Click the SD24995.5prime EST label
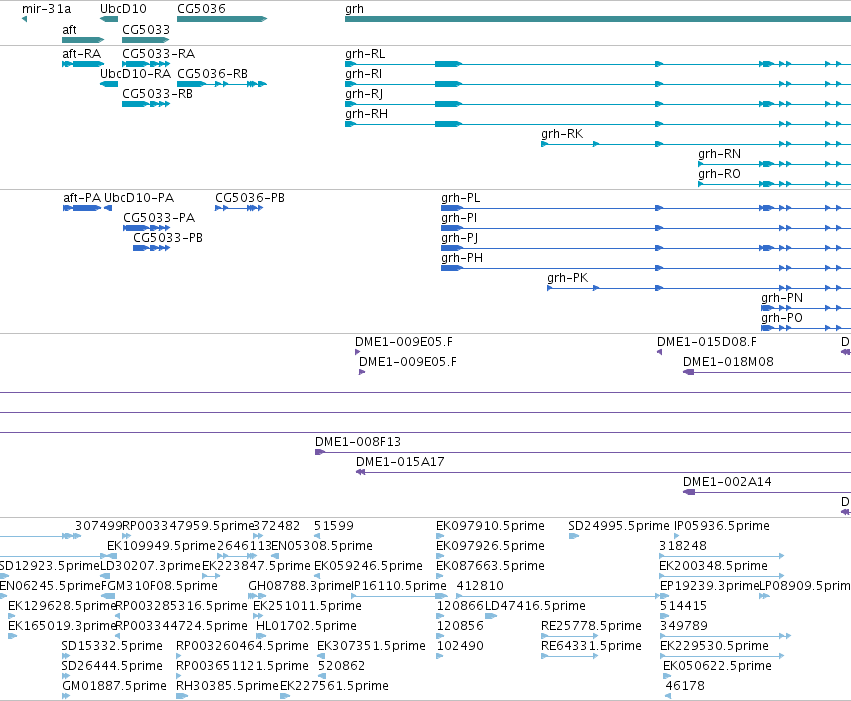Viewport: 851px width, 701px height. tap(619, 526)
